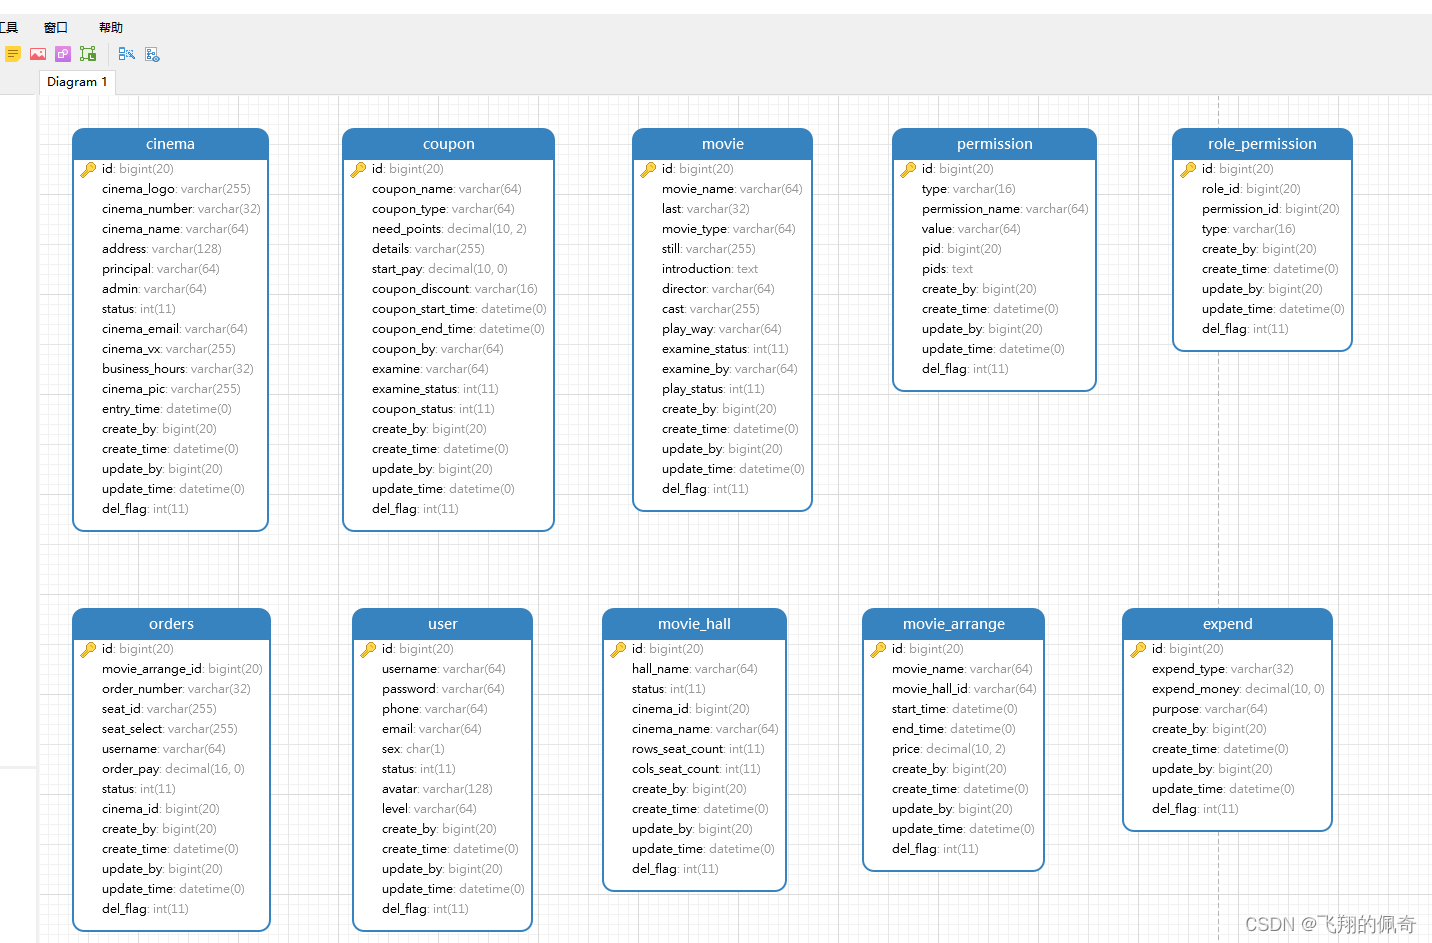Screen dimensions: 1432x943
Task: Click the primary key icon in cinema table
Action: 88,169
